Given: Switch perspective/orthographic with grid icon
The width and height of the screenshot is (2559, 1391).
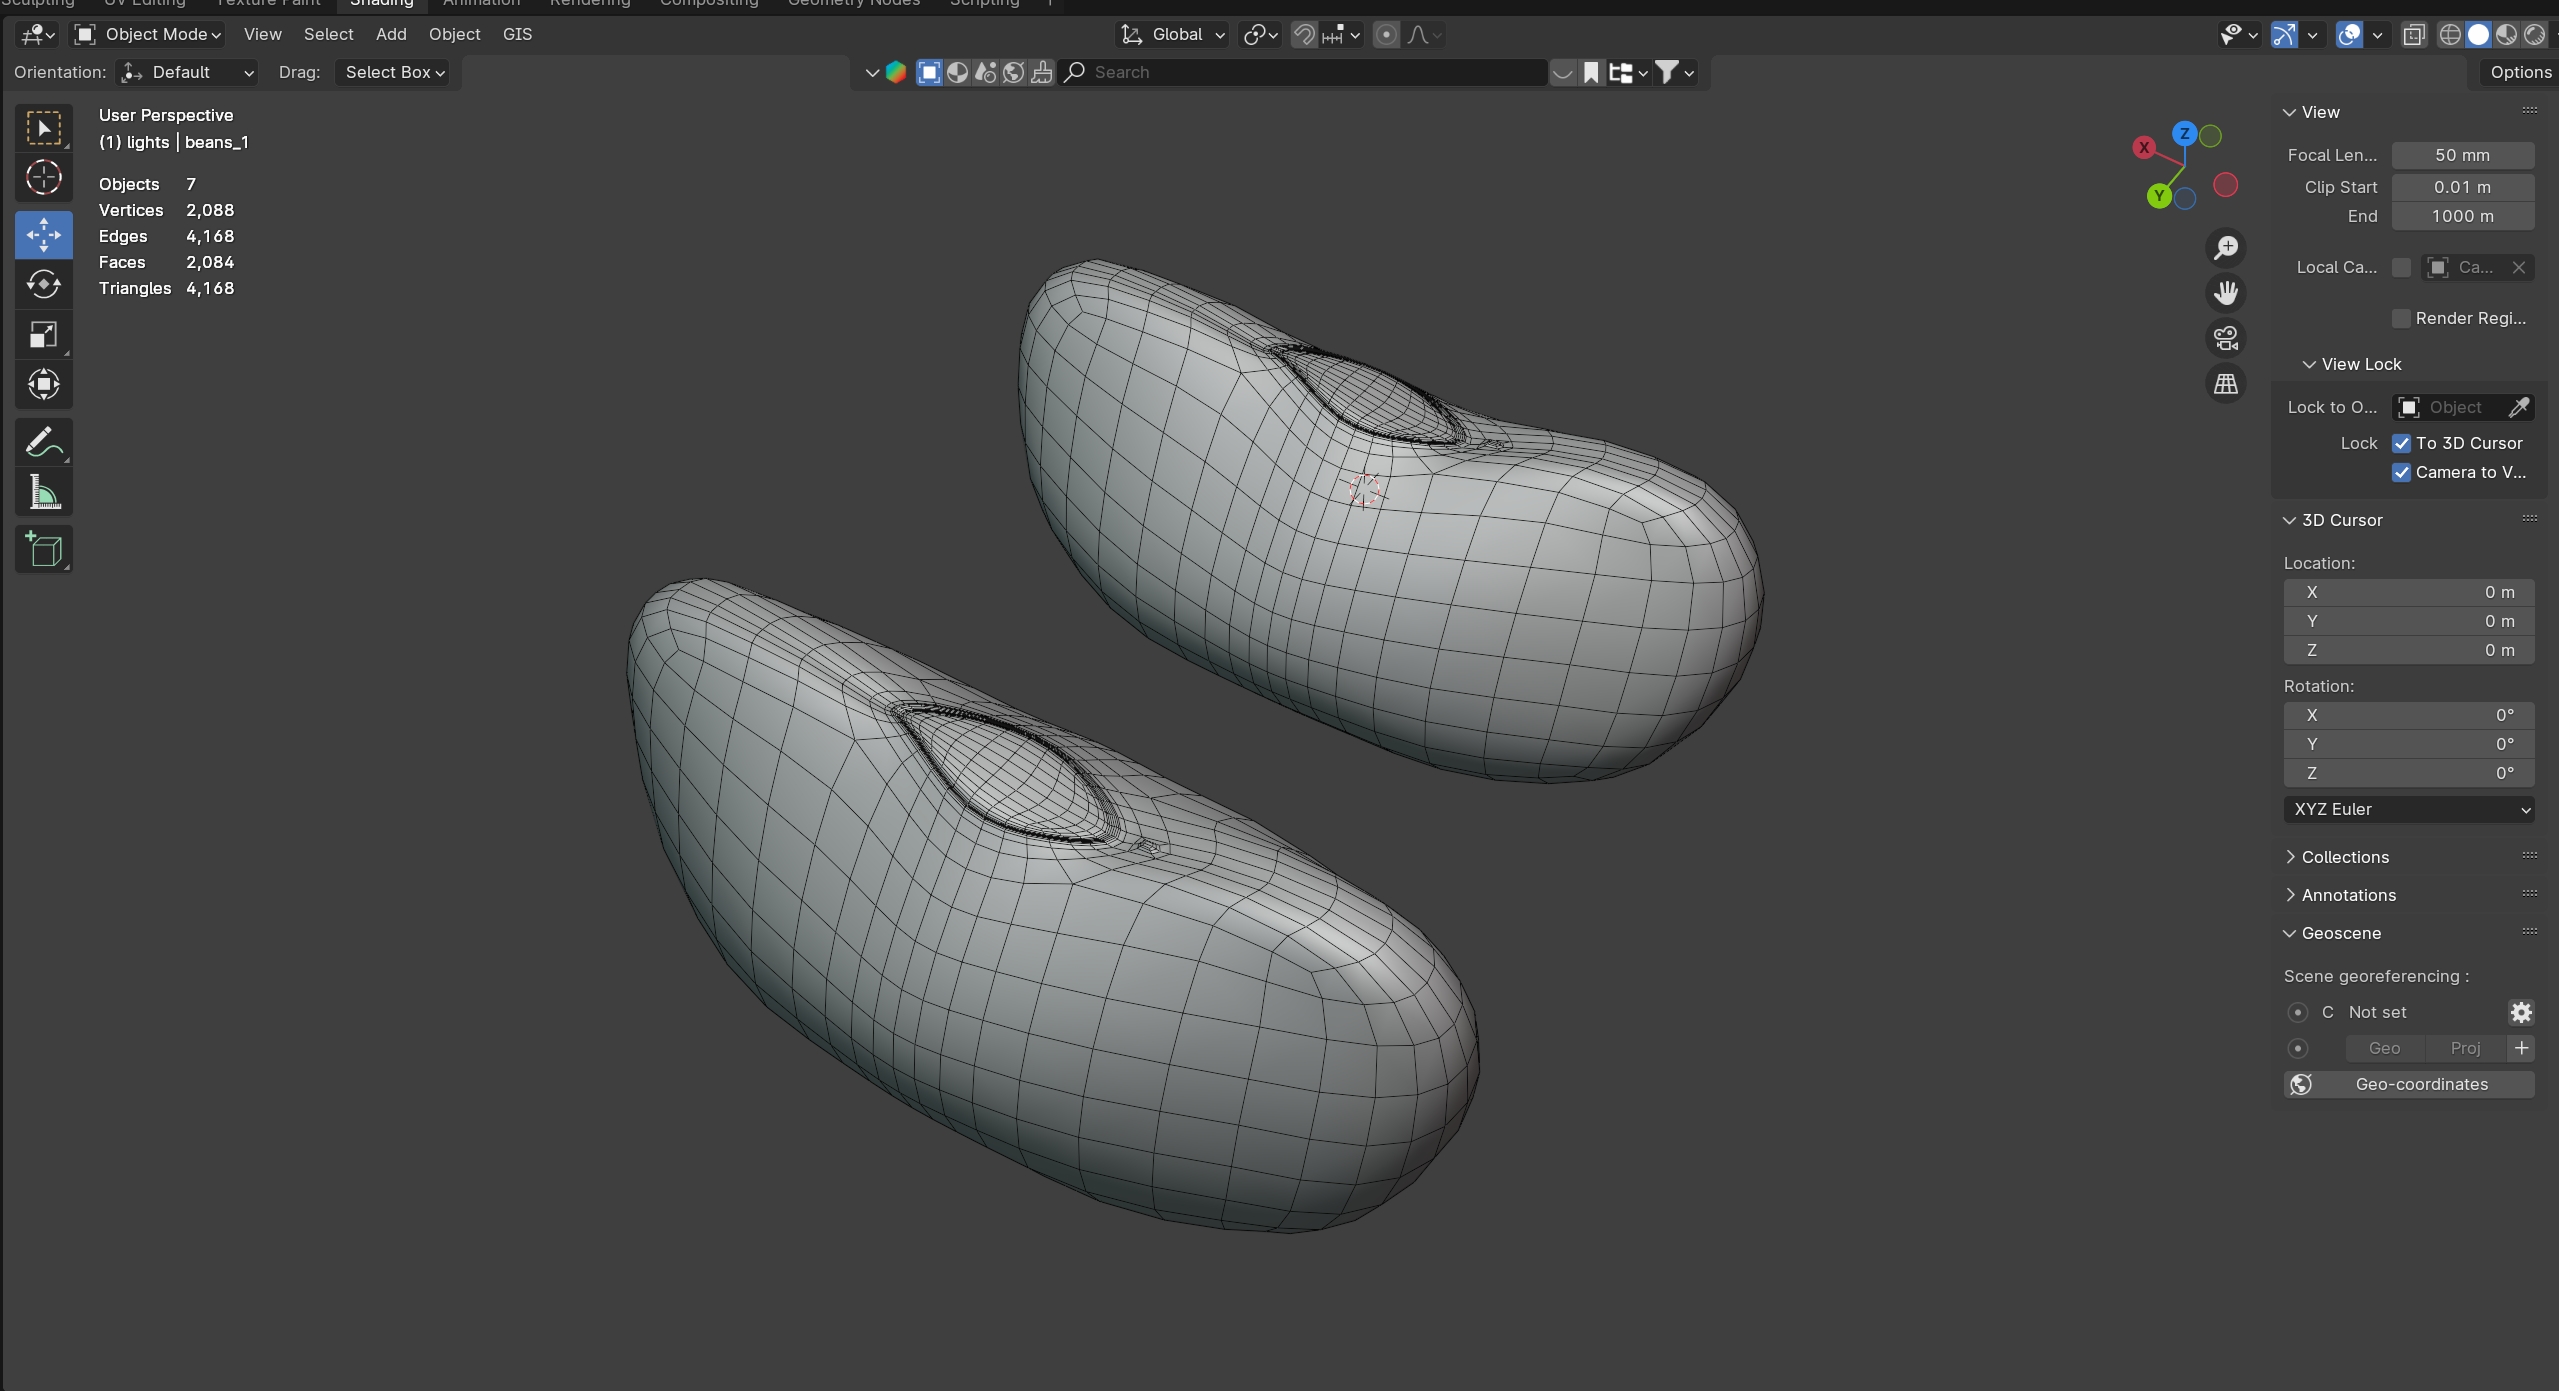Looking at the screenshot, I should [x=2225, y=384].
